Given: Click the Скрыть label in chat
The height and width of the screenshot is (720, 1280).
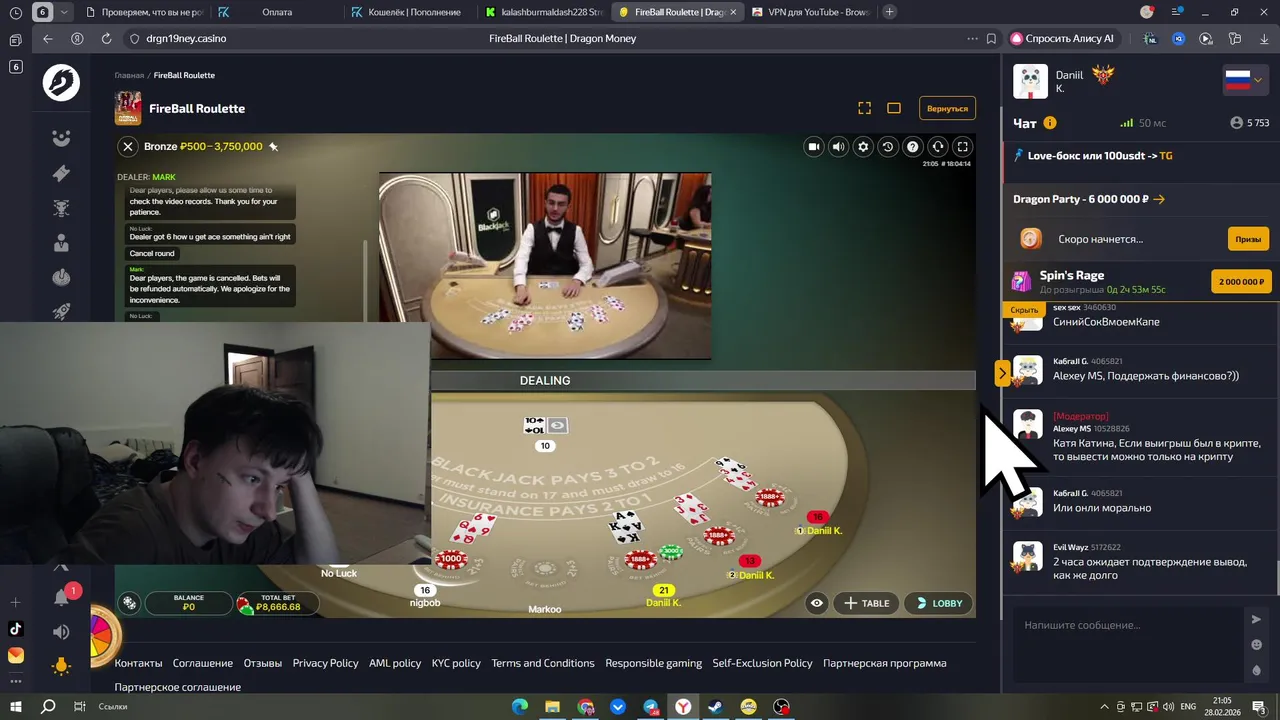Looking at the screenshot, I should pos(1025,310).
